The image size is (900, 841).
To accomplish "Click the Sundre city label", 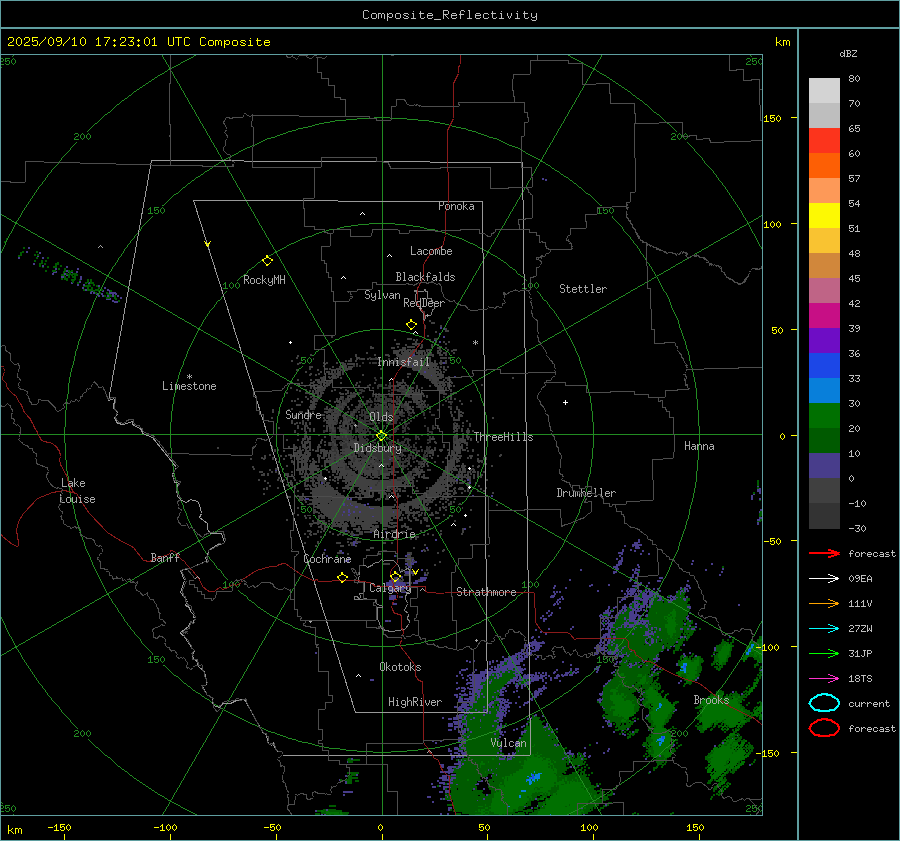I will coord(304,414).
